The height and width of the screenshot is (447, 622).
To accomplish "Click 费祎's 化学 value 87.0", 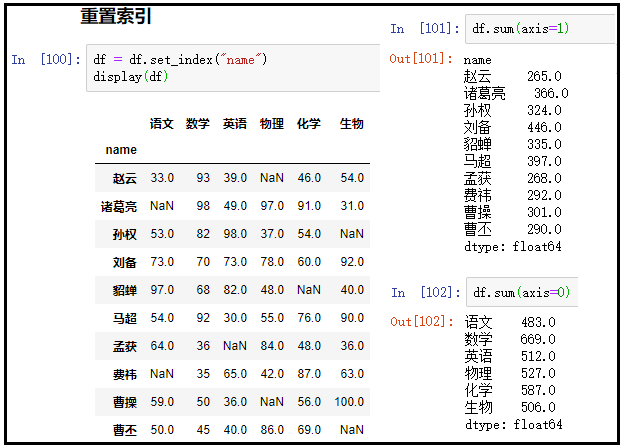I will click(309, 374).
